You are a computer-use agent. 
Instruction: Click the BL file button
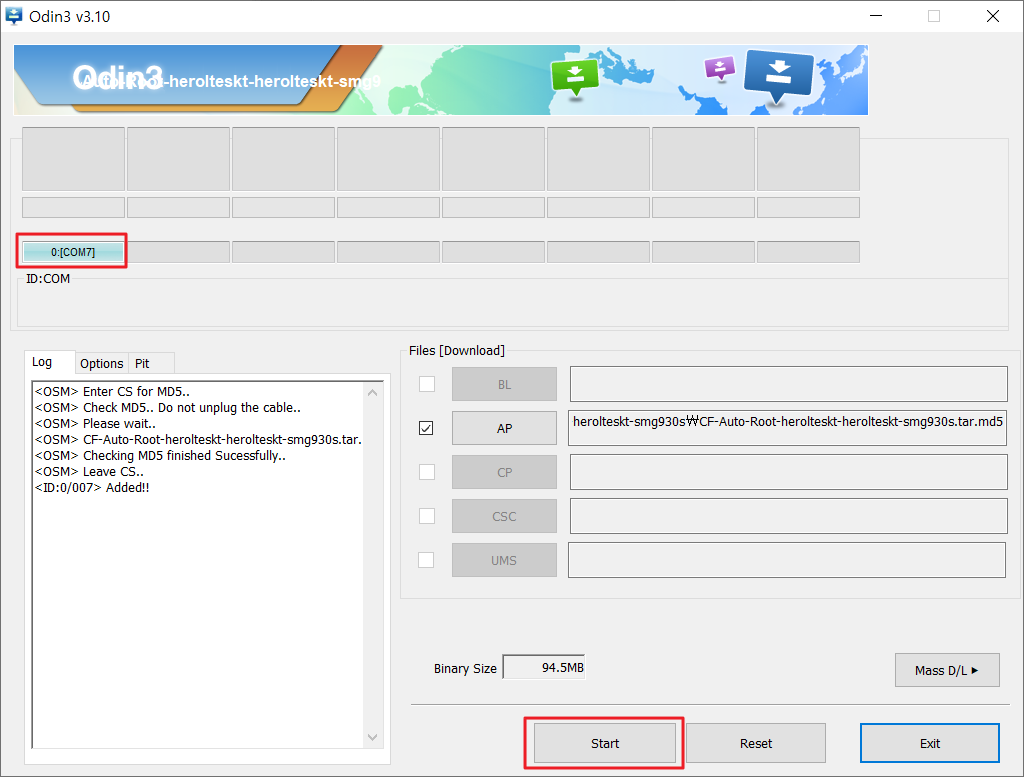(x=504, y=385)
